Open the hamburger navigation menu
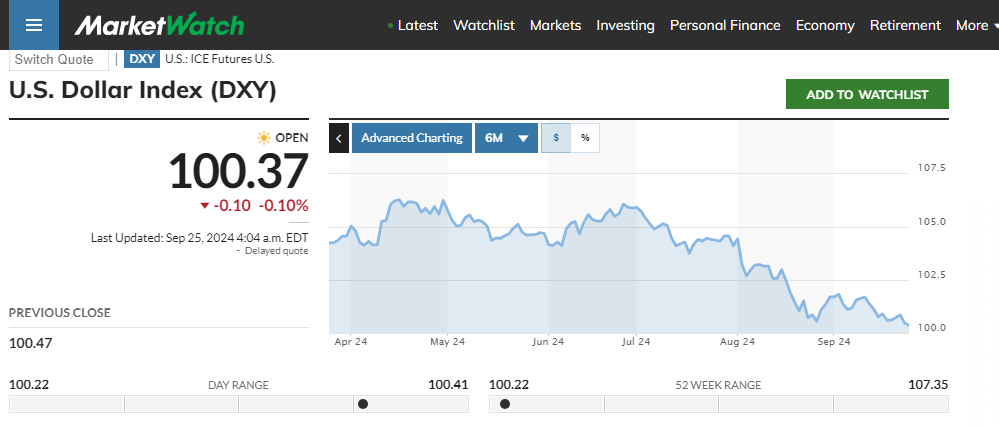Viewport: 999px width, 428px height. [x=34, y=25]
